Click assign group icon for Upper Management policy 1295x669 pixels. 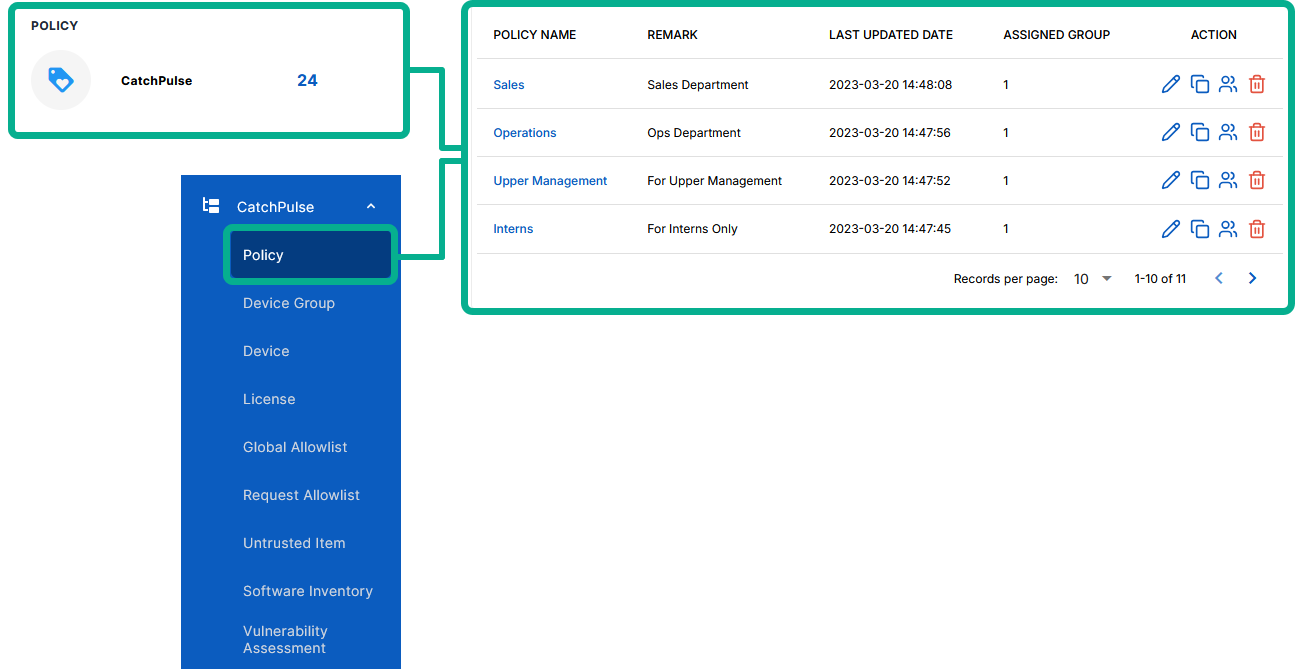(1228, 181)
